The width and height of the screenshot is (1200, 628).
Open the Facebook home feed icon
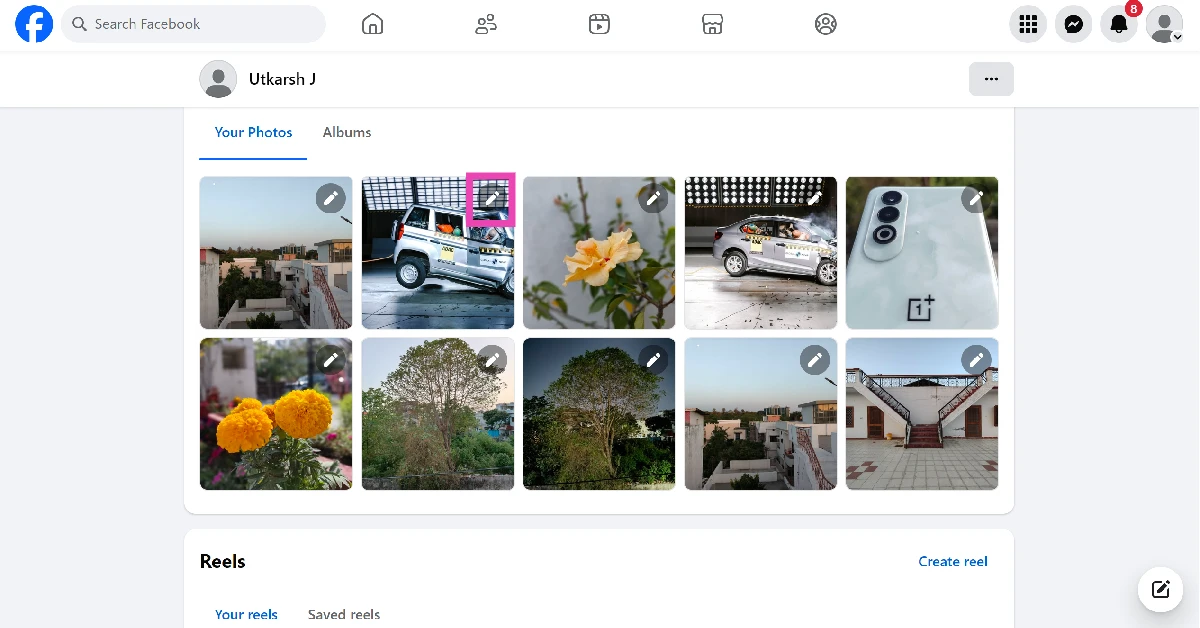pos(372,24)
